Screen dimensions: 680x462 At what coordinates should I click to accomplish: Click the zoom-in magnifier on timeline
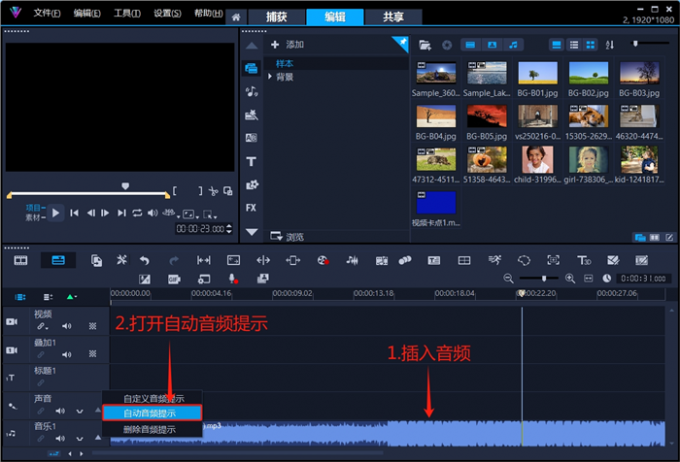pos(570,278)
